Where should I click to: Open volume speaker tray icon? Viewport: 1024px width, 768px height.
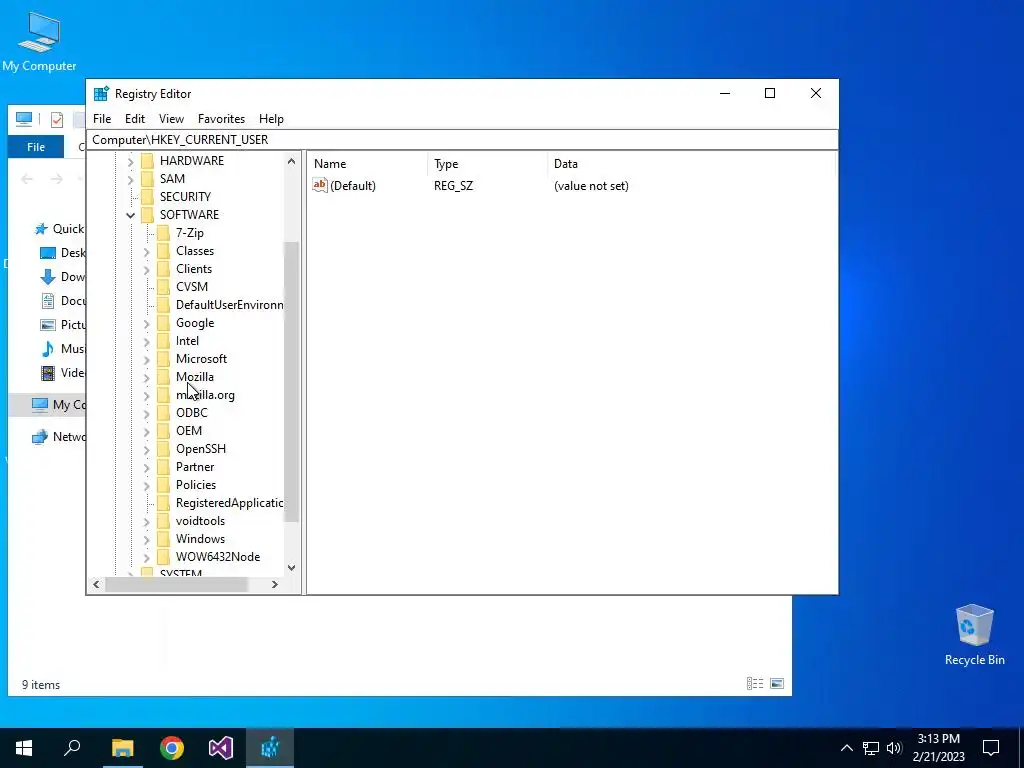[894, 748]
